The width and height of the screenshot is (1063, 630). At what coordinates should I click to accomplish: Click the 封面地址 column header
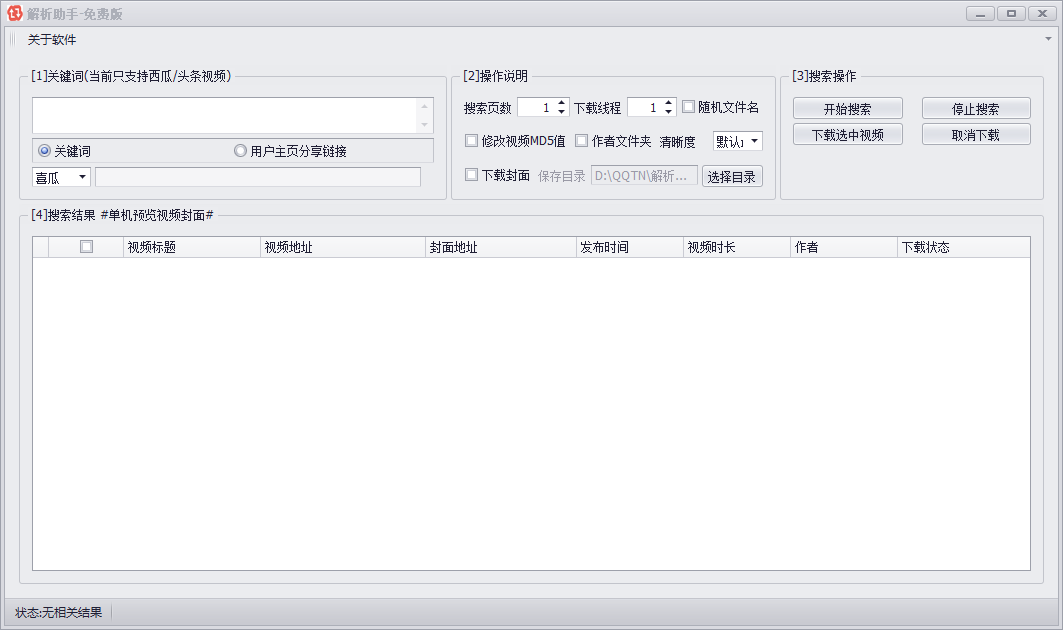pyautogui.click(x=500, y=247)
